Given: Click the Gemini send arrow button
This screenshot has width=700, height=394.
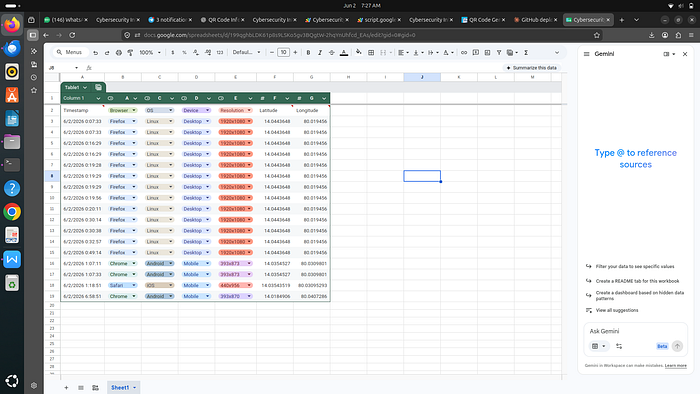Looking at the screenshot, I should (x=677, y=346).
